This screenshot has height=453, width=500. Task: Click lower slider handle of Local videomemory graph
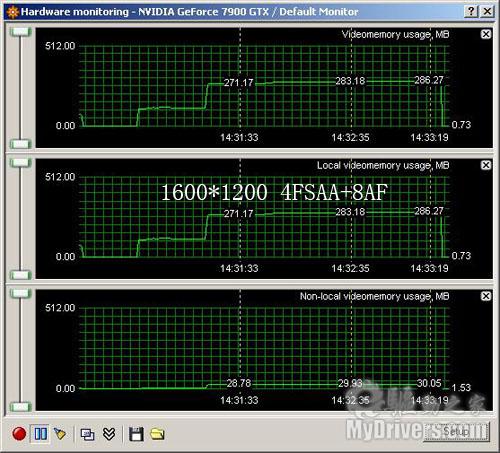click(21, 275)
